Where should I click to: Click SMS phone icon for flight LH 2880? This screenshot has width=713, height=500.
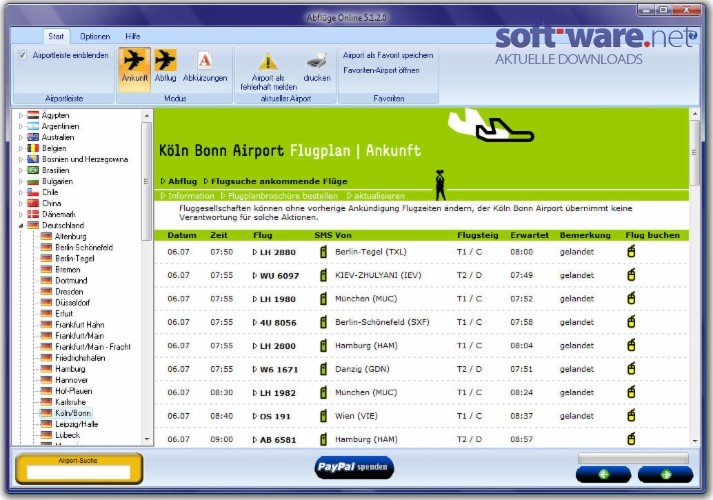click(x=323, y=251)
